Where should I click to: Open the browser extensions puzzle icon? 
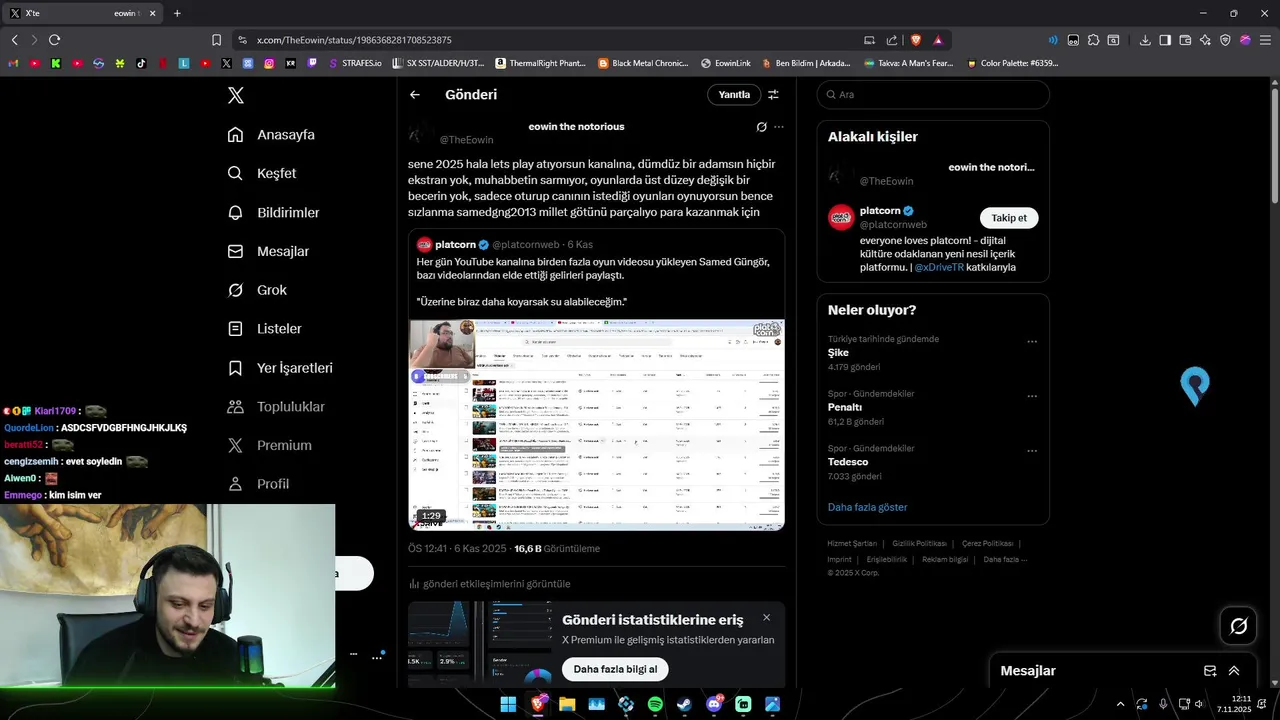coord(1093,40)
